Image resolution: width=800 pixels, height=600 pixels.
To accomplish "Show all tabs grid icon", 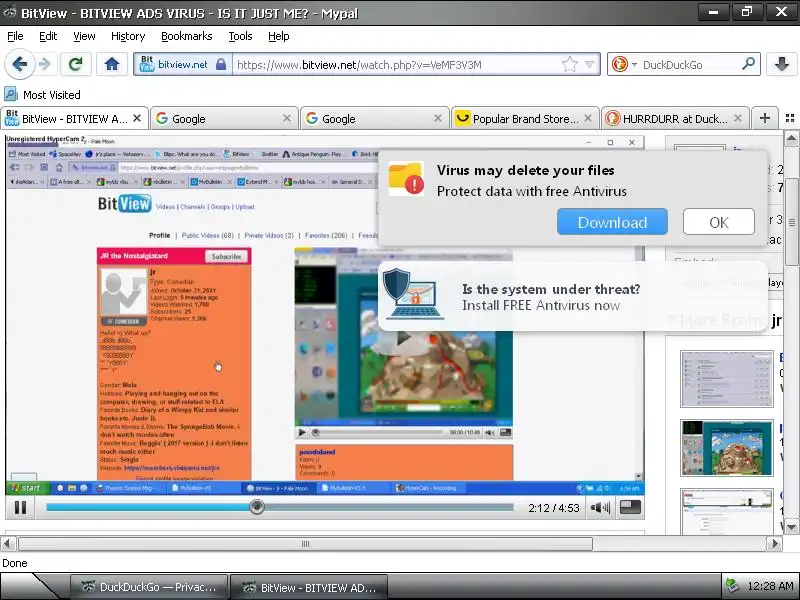I will click(790, 118).
